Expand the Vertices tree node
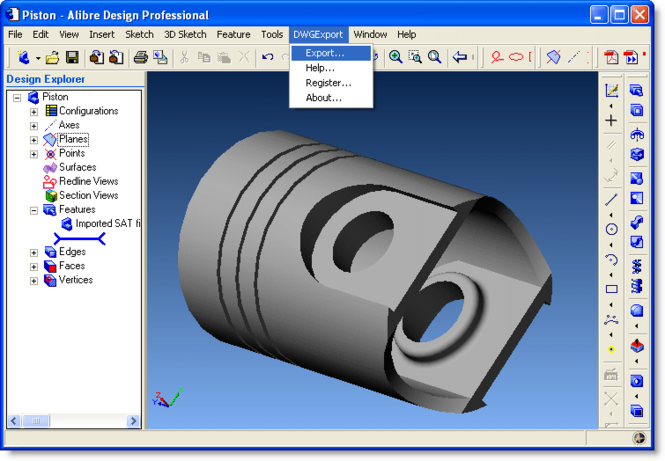The image size is (665, 461). coord(34,281)
